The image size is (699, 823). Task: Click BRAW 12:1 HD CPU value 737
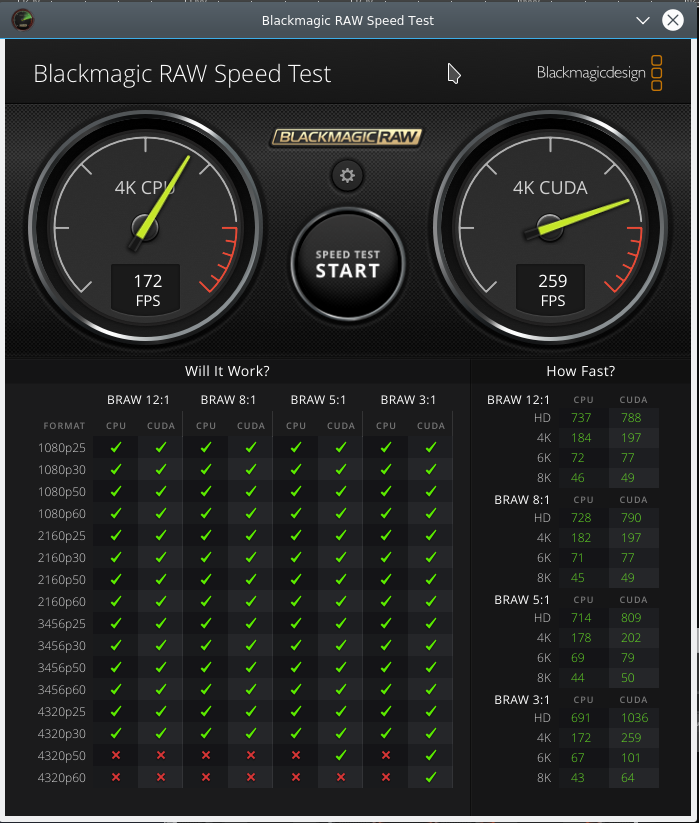581,418
